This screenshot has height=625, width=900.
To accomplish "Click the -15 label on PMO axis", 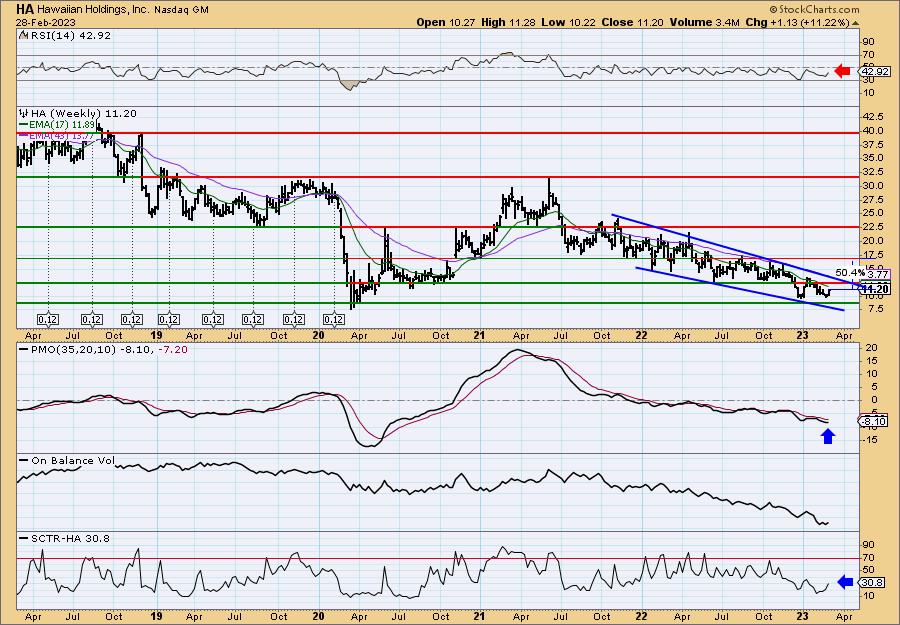I will 871,440.
